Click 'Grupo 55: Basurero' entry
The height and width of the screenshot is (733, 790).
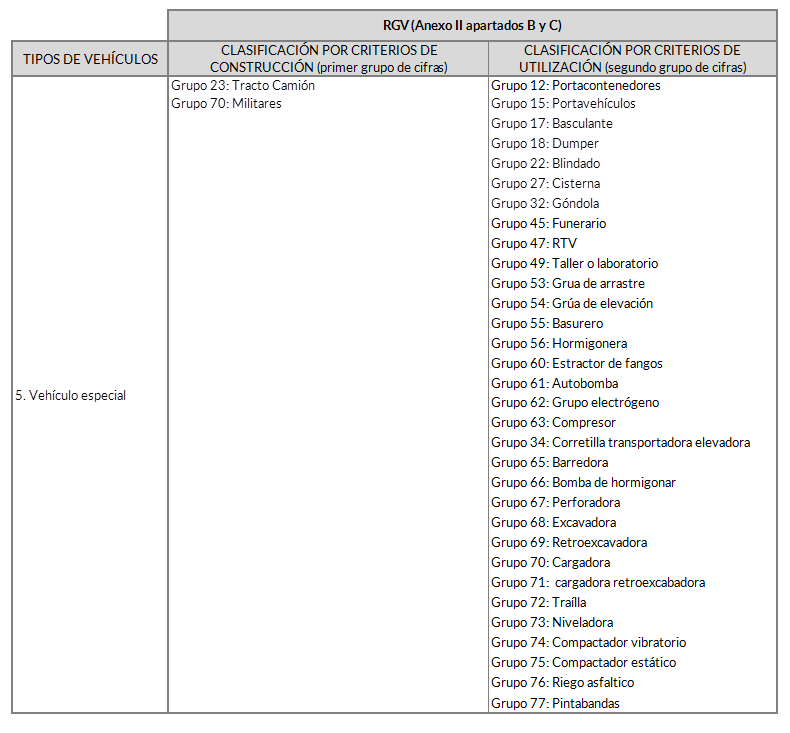547,324
